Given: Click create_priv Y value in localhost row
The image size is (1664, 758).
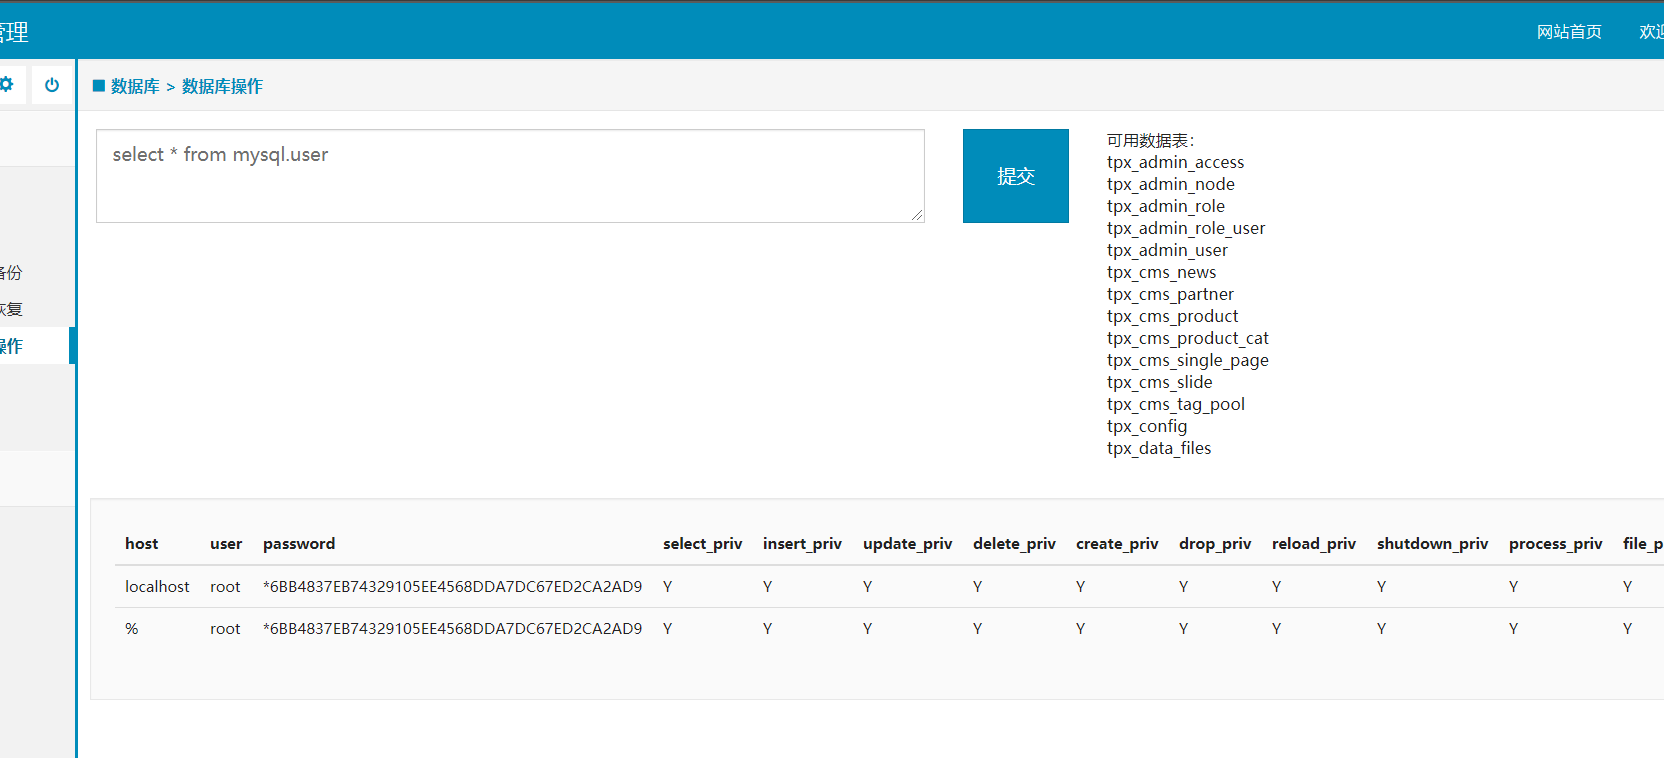Looking at the screenshot, I should 1081,587.
